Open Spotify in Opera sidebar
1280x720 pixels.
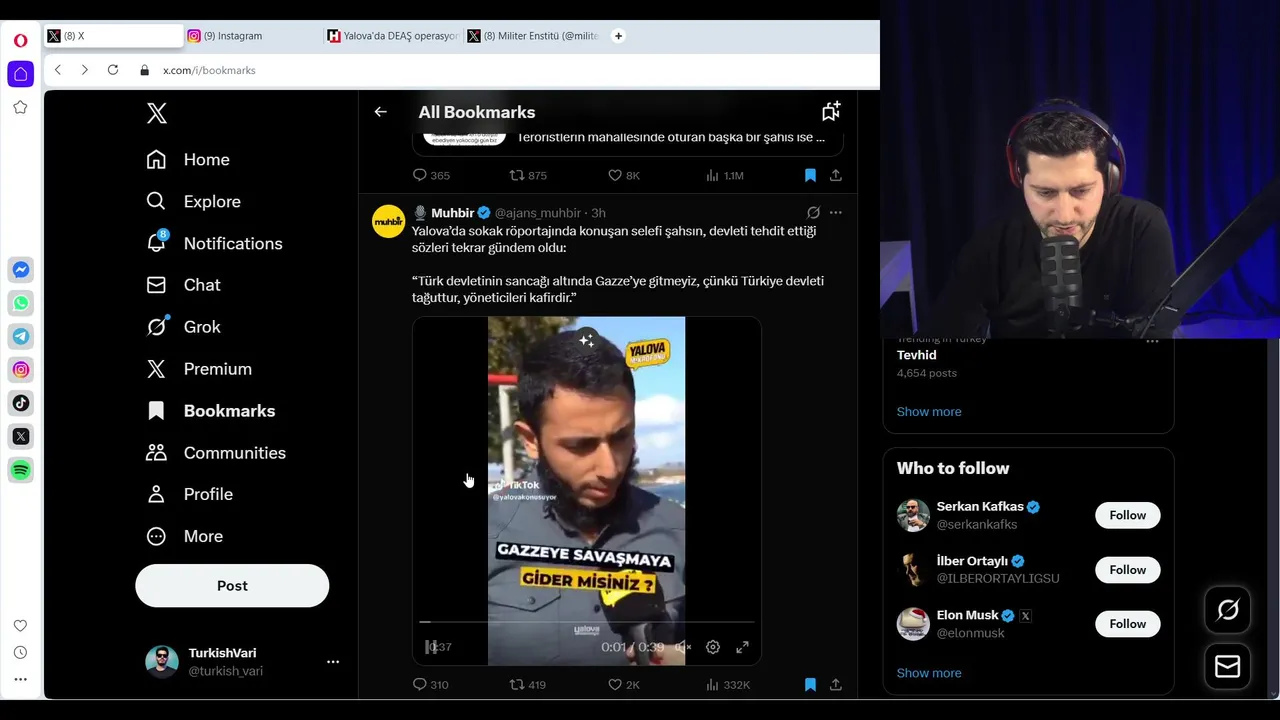(x=21, y=470)
